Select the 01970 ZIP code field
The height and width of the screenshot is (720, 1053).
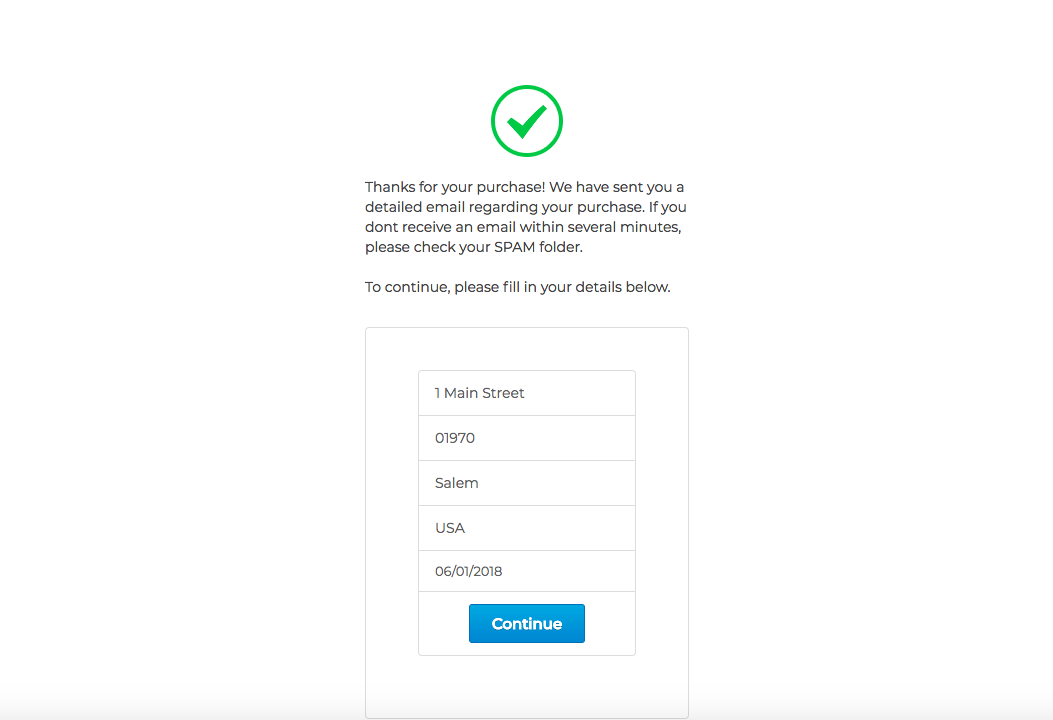point(526,438)
